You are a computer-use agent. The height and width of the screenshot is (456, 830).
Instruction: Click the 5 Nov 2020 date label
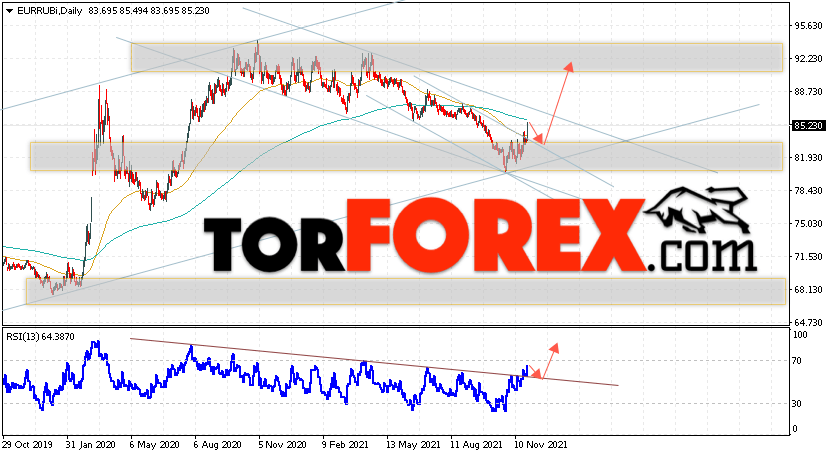(x=281, y=444)
